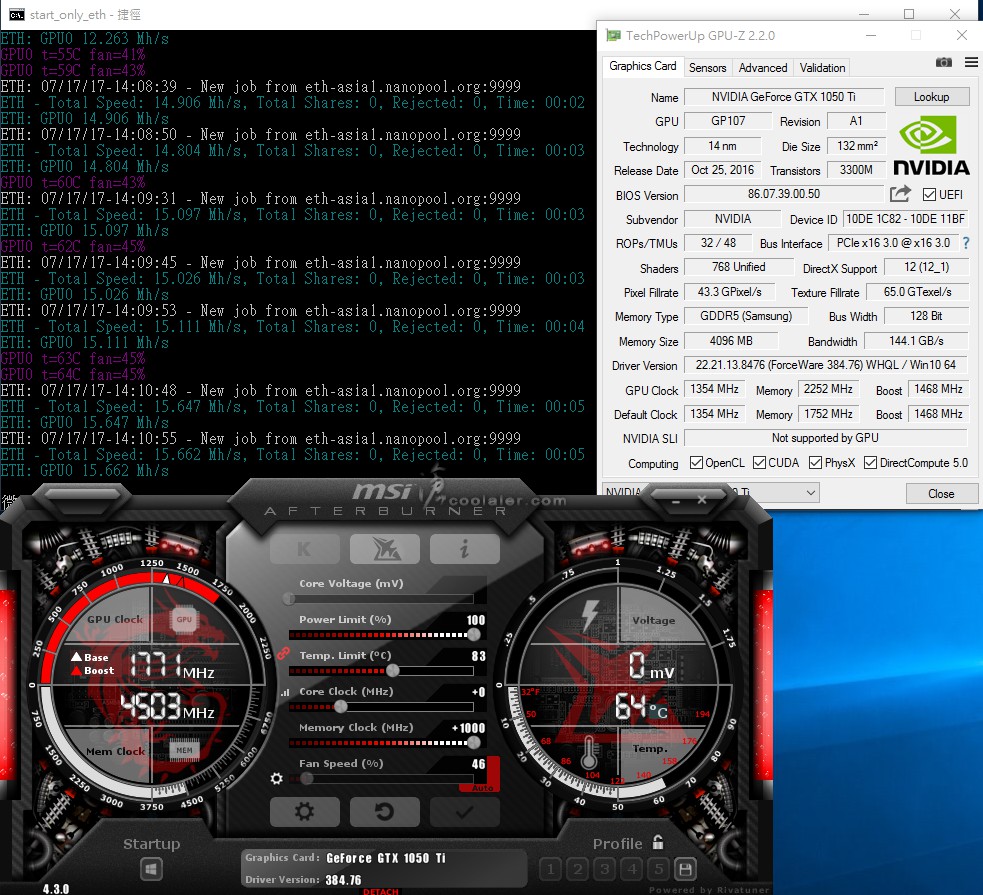Click the Bus Interface question mark
Screen dimensions: 983x895
tap(966, 243)
